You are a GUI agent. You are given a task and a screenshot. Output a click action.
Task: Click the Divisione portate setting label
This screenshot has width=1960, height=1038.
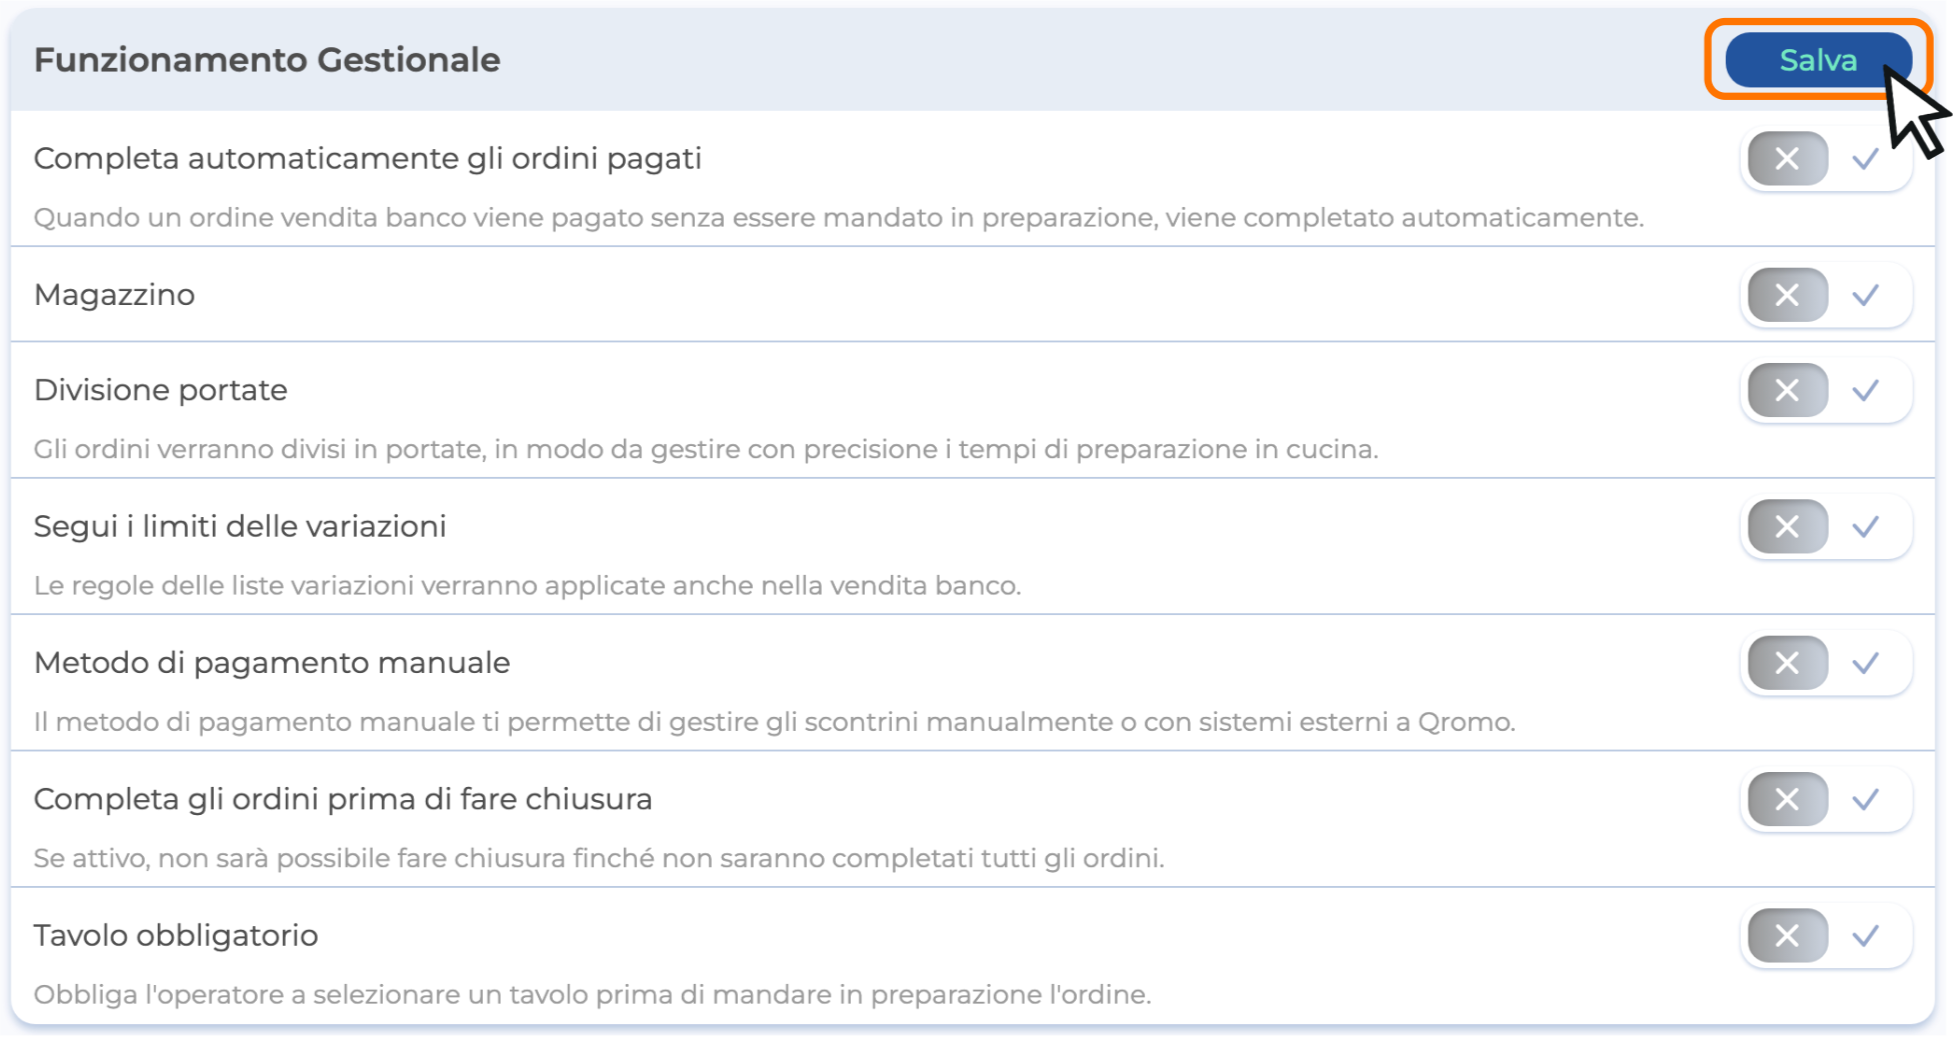pos(161,390)
